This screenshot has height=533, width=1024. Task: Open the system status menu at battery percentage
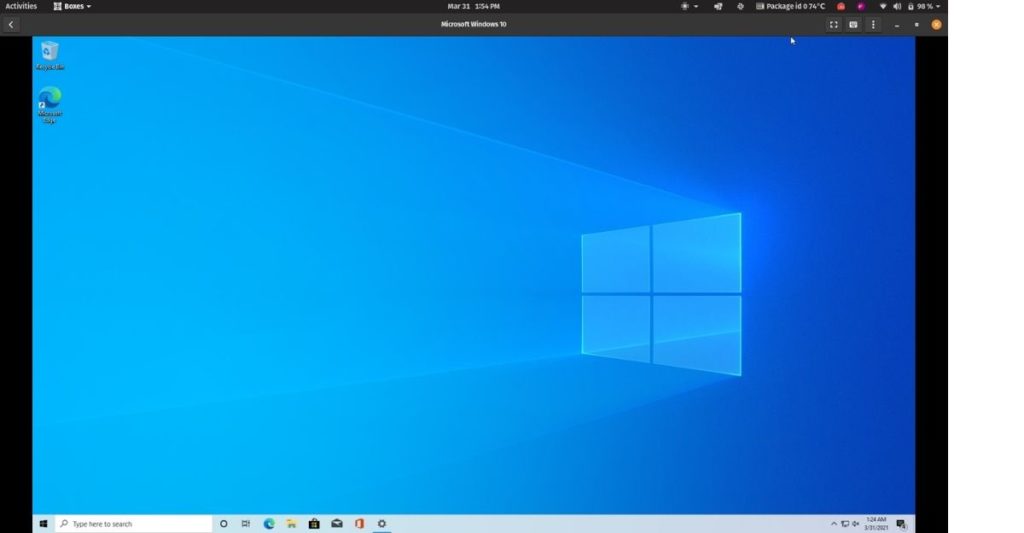pos(923,6)
